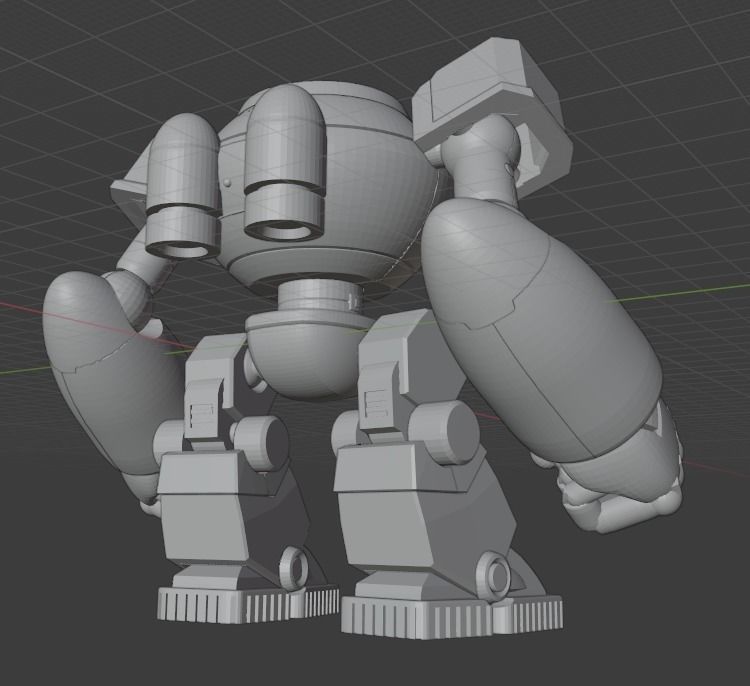Image resolution: width=750 pixels, height=686 pixels.
Task: Select the treaded foot under the smaller forearm
Action: tap(248, 604)
